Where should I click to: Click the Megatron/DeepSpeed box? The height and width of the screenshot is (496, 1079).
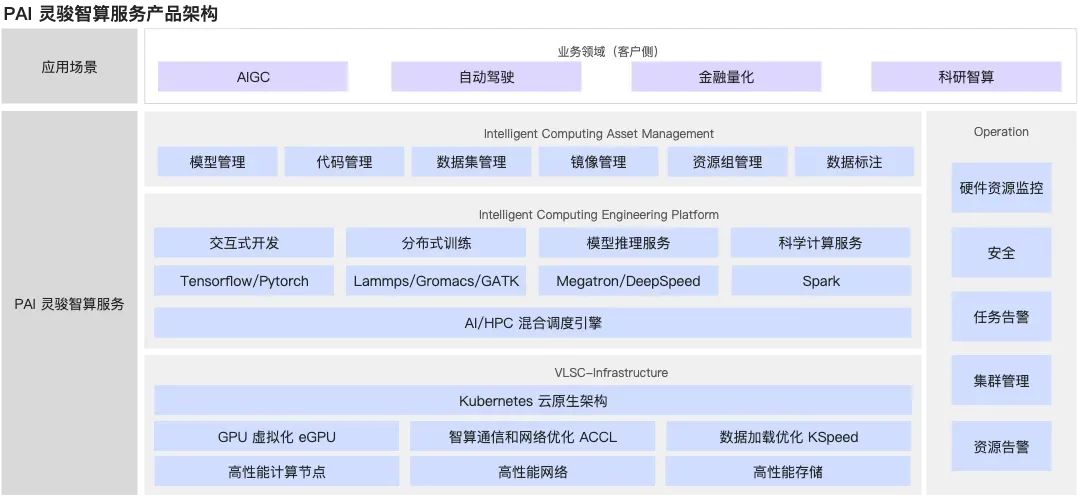(628, 281)
